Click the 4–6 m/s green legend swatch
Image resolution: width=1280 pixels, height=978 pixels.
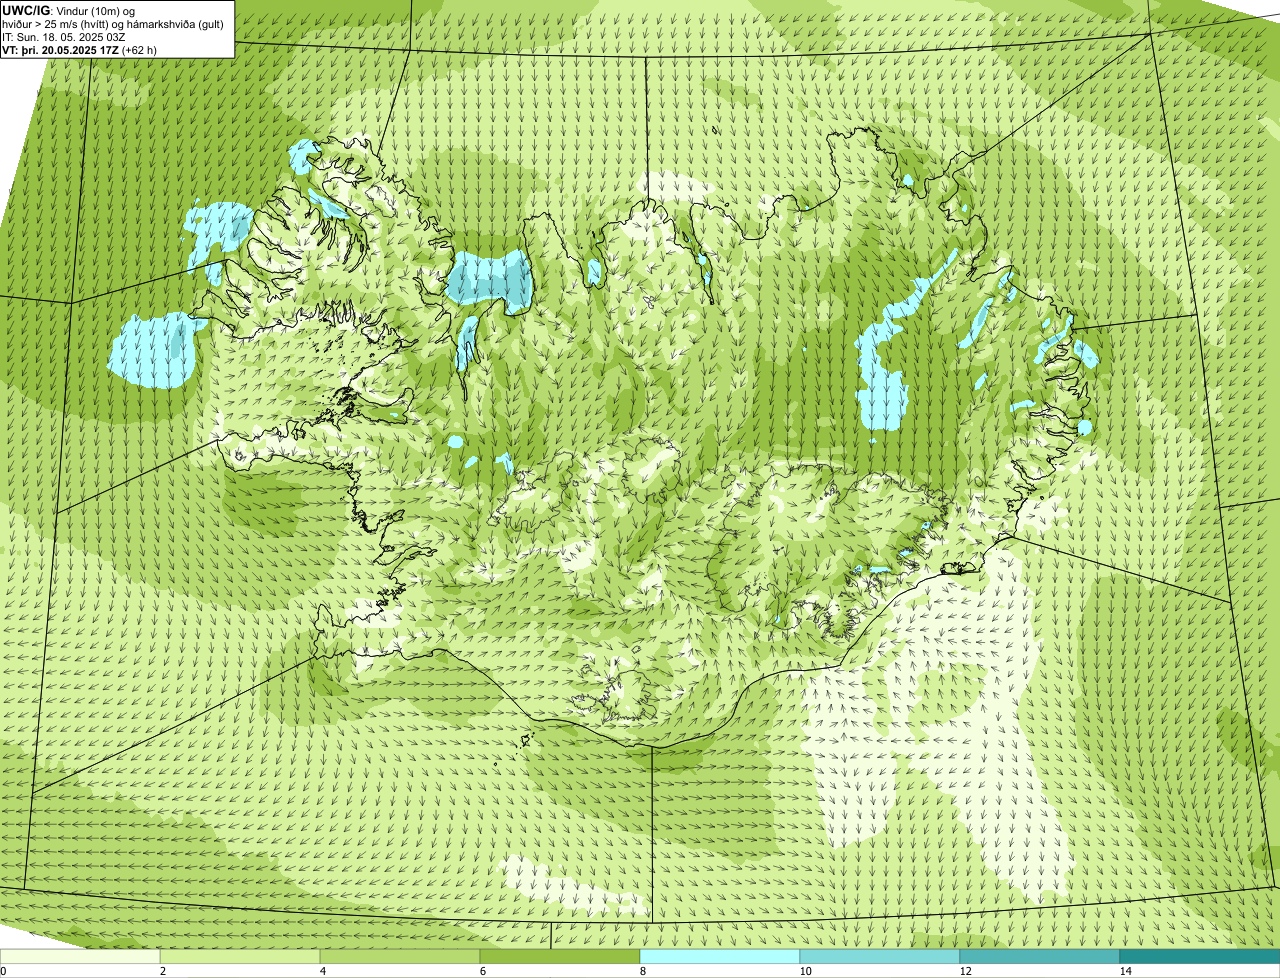click(x=400, y=956)
